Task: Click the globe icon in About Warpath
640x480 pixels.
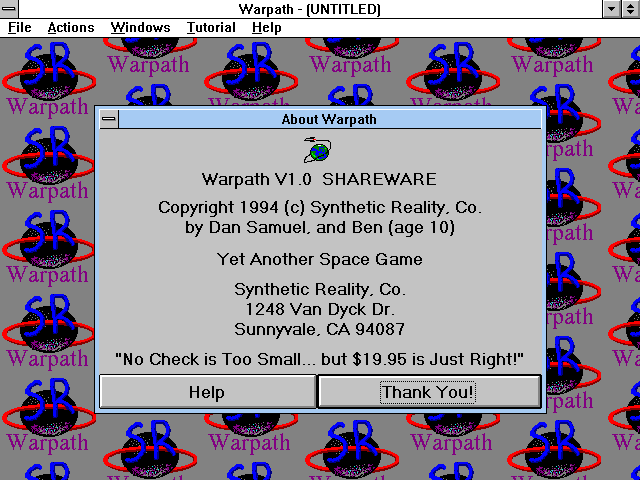Action: tap(319, 150)
